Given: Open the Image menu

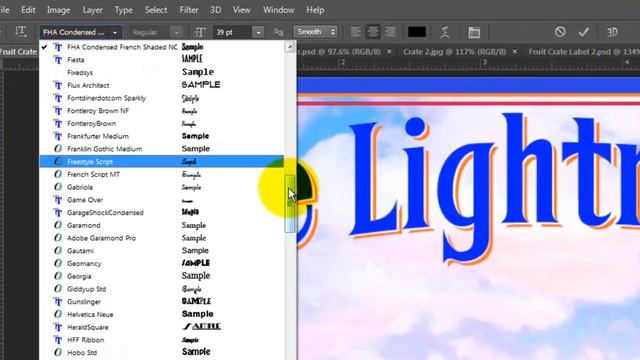Looking at the screenshot, I should (x=58, y=10).
